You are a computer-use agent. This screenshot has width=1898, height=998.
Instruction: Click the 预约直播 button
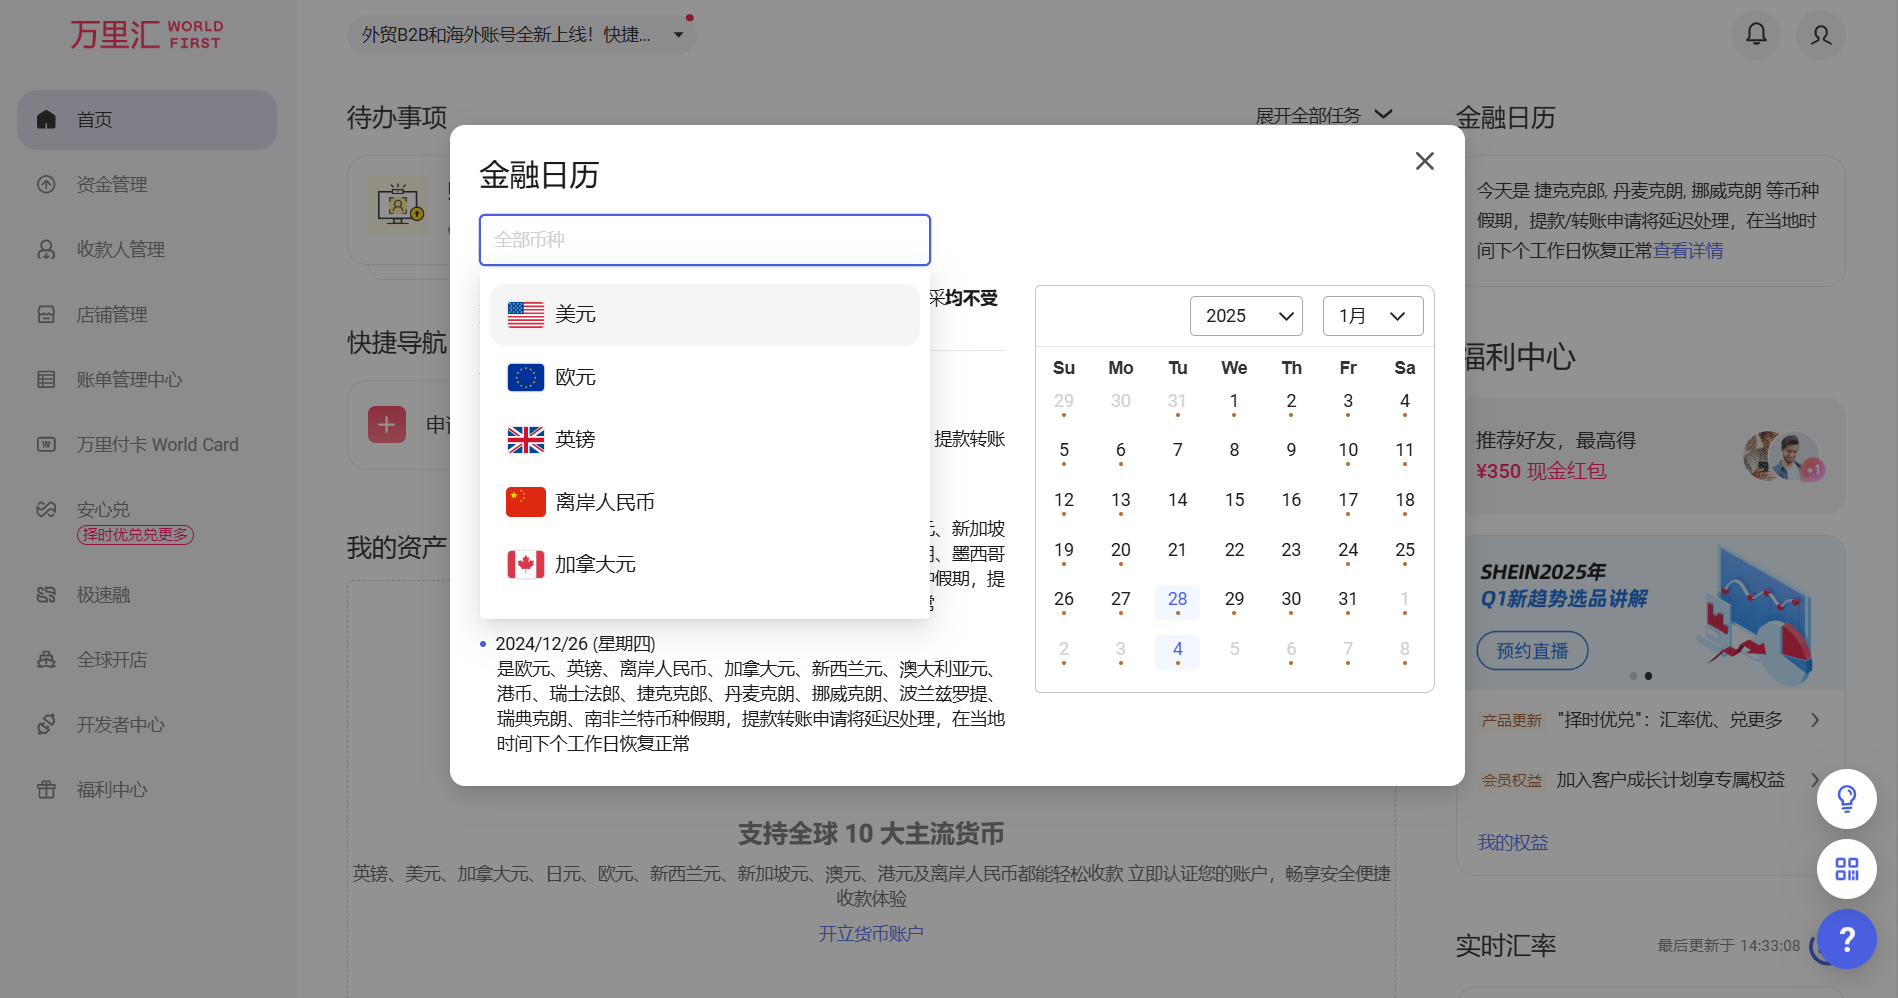(x=1531, y=651)
